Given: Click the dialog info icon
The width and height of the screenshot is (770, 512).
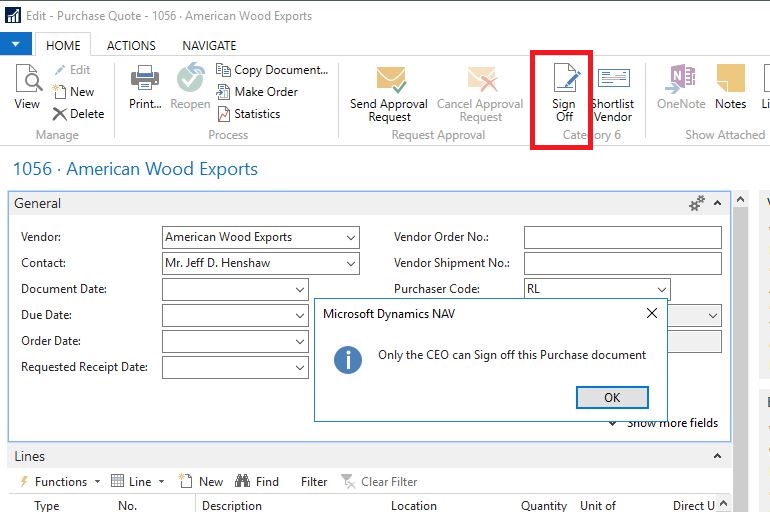Looking at the screenshot, I should (x=348, y=360).
